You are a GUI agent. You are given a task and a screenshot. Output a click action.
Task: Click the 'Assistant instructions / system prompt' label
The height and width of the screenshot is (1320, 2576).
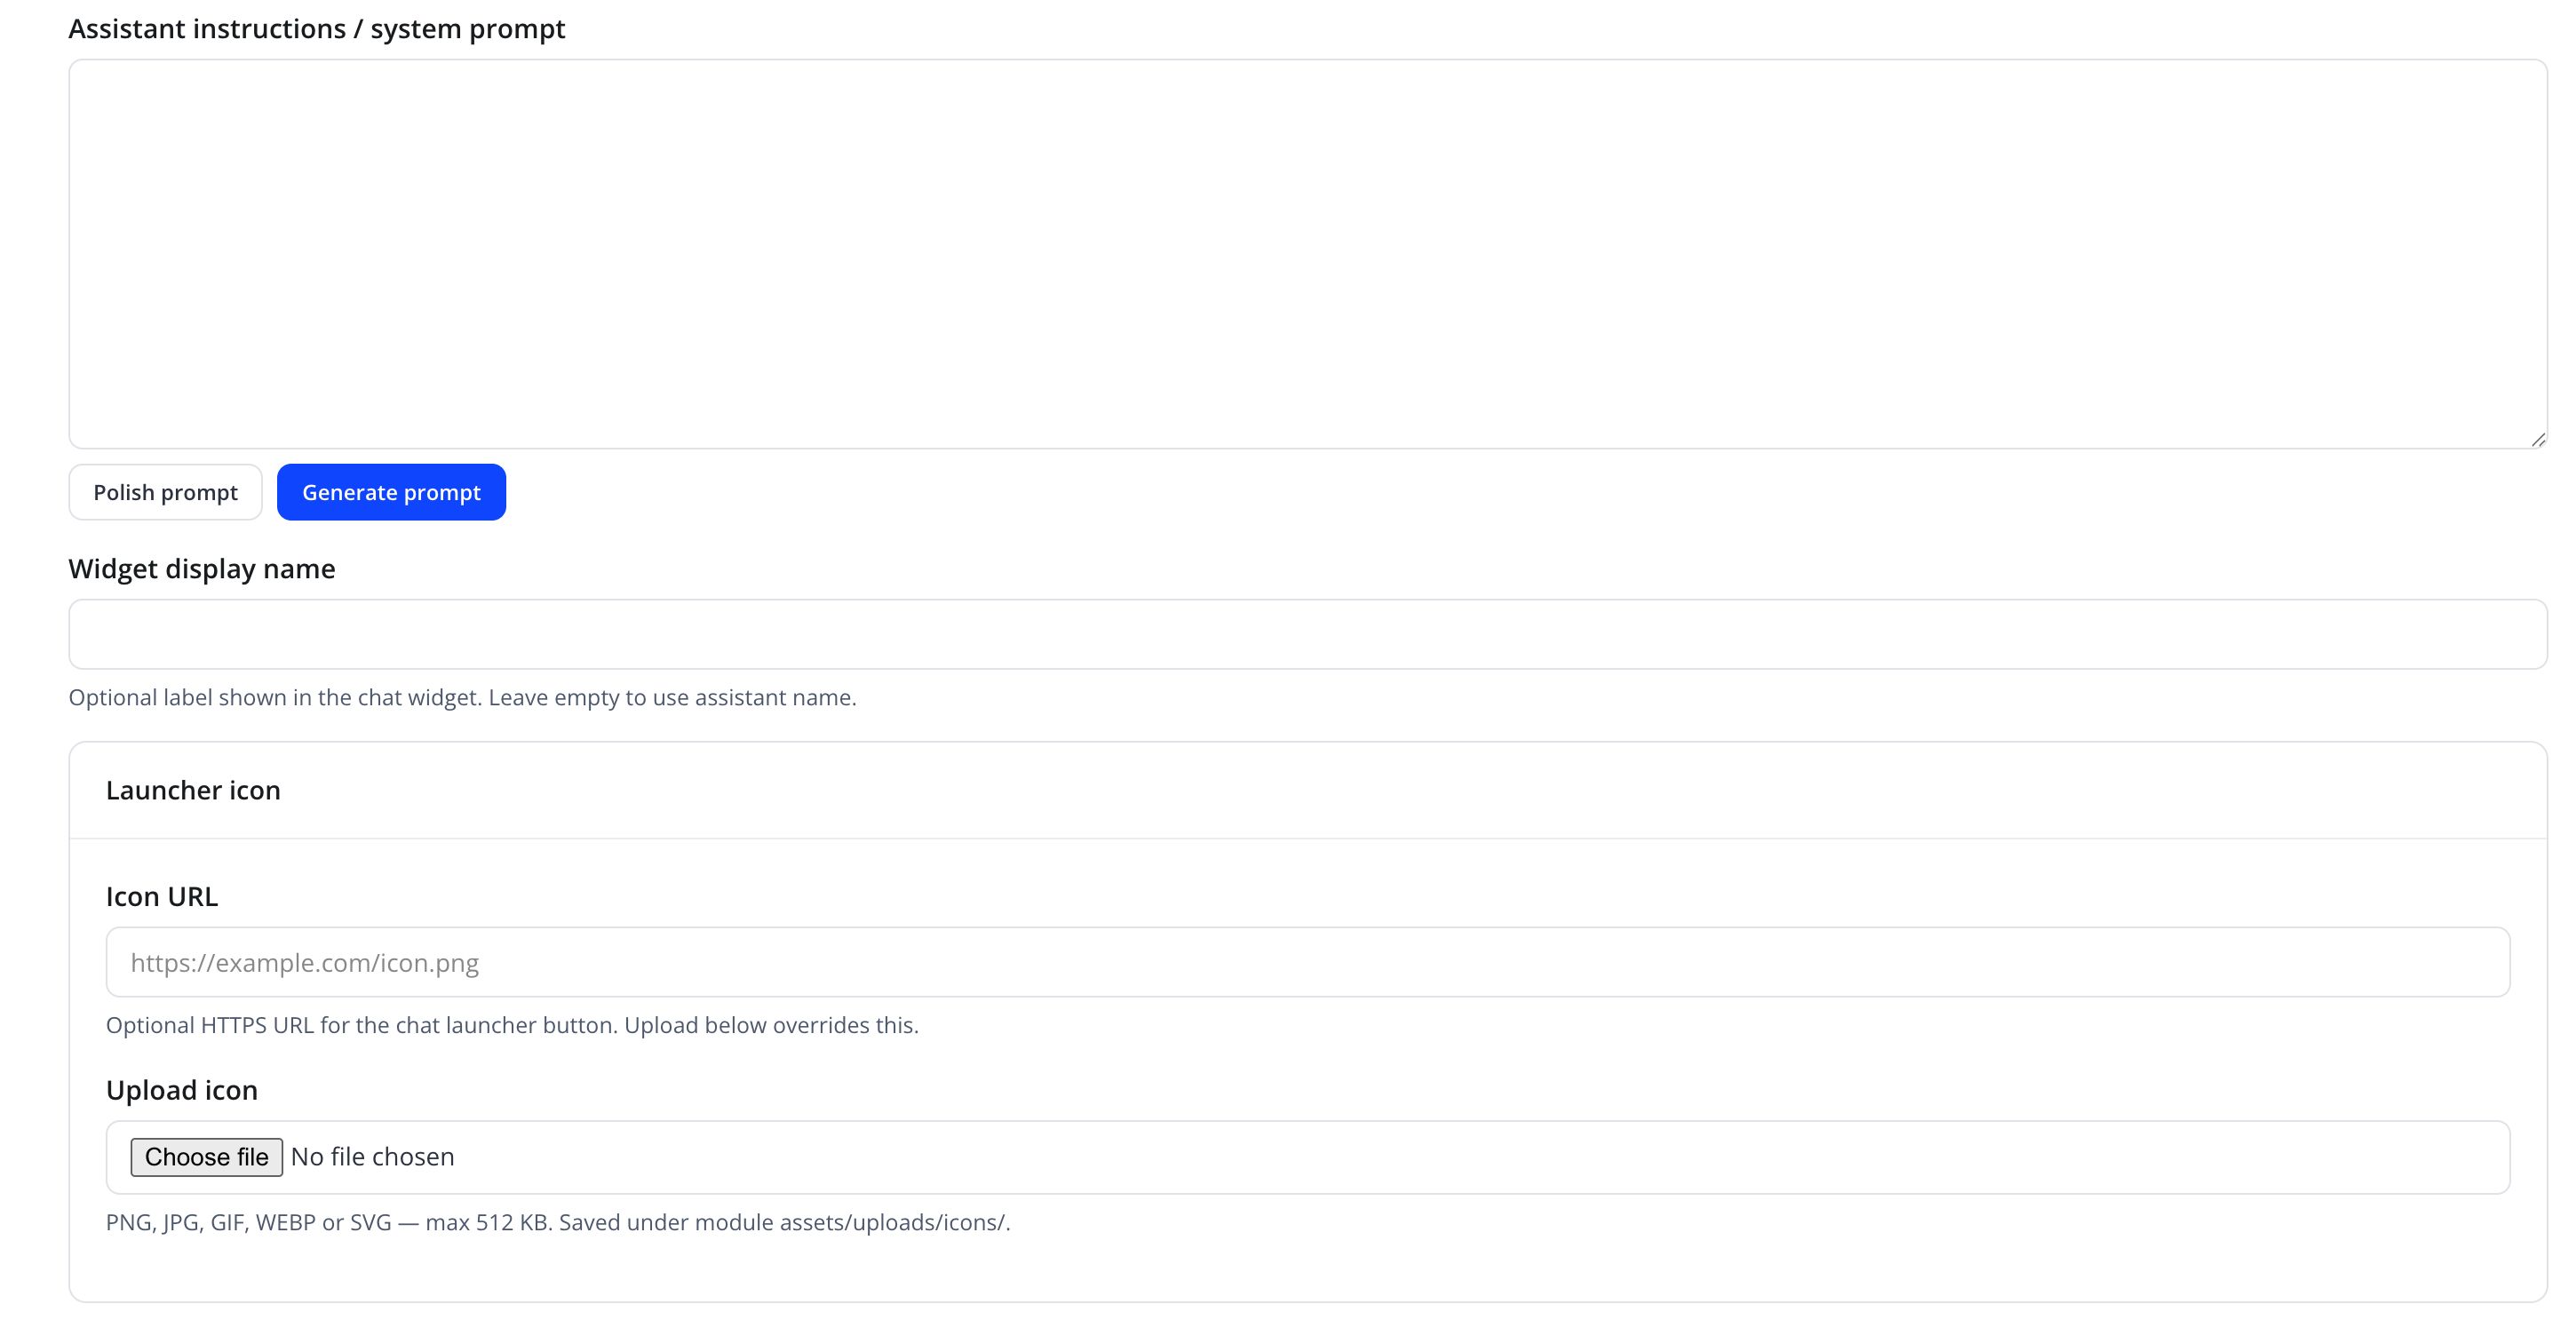[316, 29]
